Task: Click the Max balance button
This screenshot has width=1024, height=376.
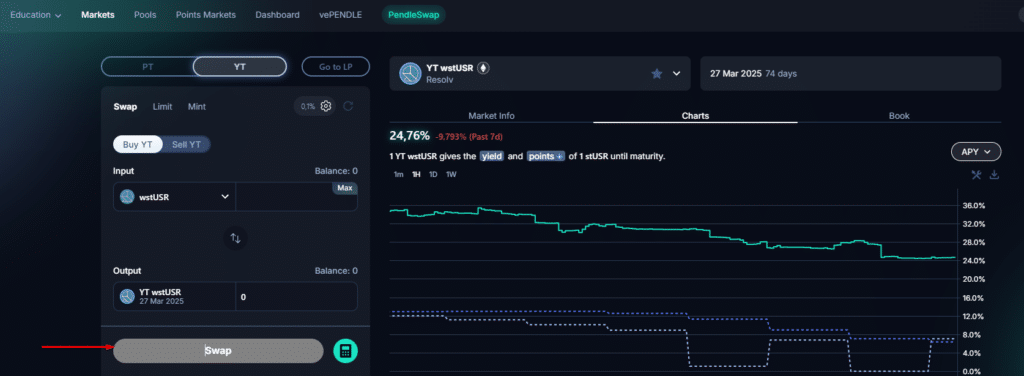Action: point(345,188)
